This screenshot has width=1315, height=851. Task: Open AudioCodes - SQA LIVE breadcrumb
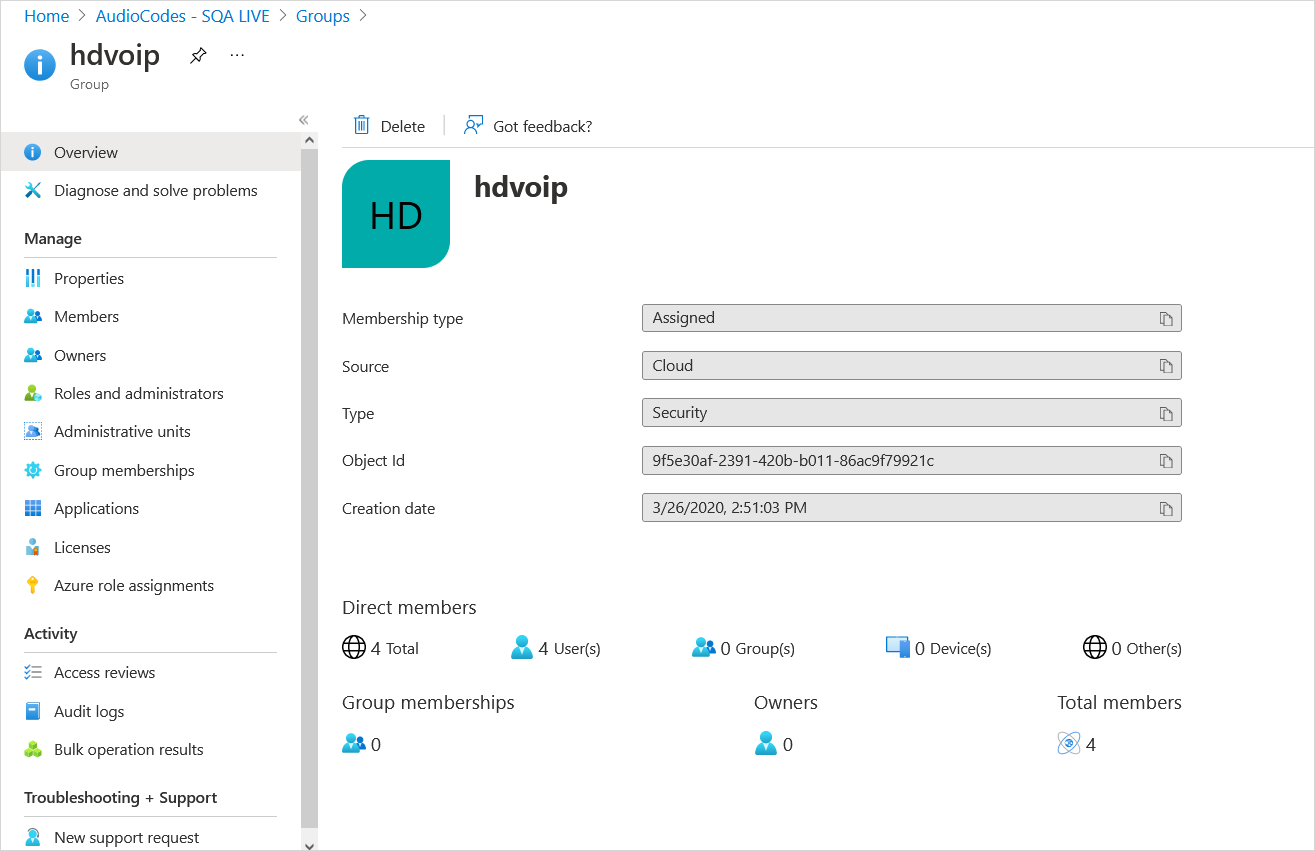click(x=183, y=16)
